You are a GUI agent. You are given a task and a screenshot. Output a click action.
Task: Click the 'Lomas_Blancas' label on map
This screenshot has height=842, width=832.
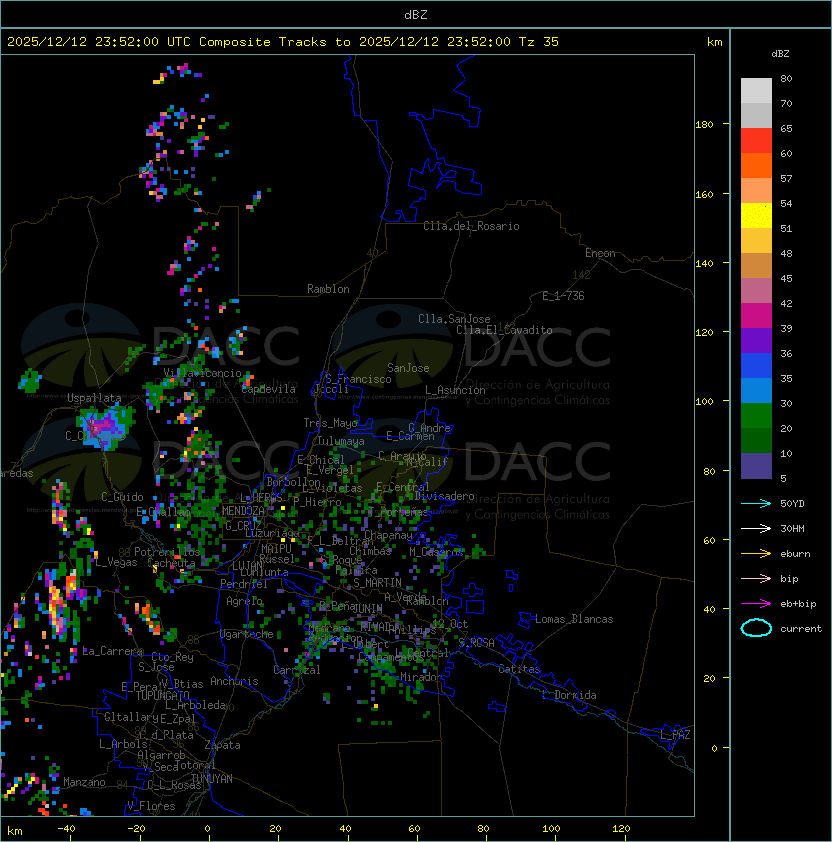click(x=574, y=619)
